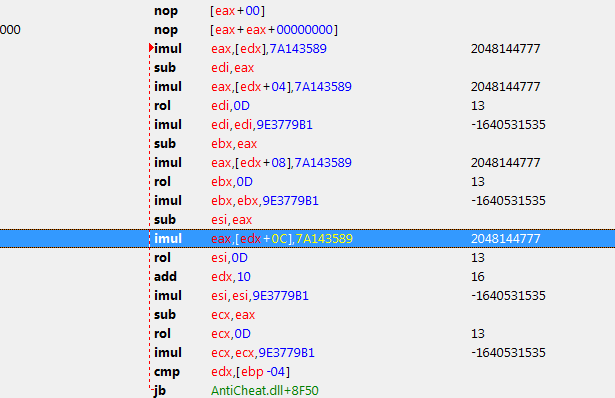Select the rol esi,0D instruction
Image resolution: width=615 pixels, height=398 pixels.
coord(308,258)
